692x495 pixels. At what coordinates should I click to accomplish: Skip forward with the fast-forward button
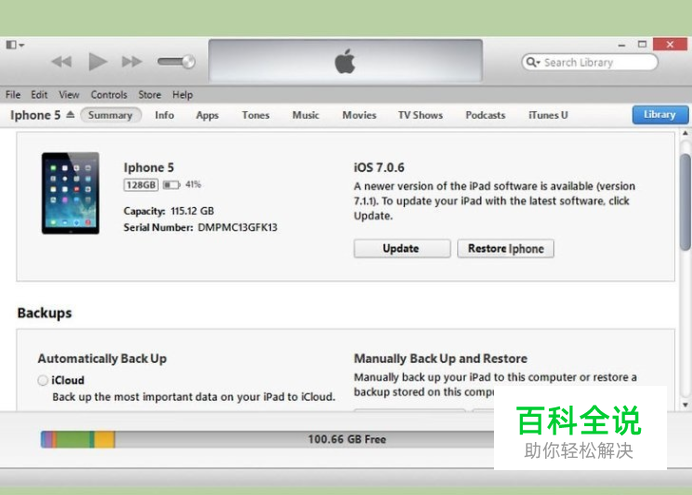point(132,61)
